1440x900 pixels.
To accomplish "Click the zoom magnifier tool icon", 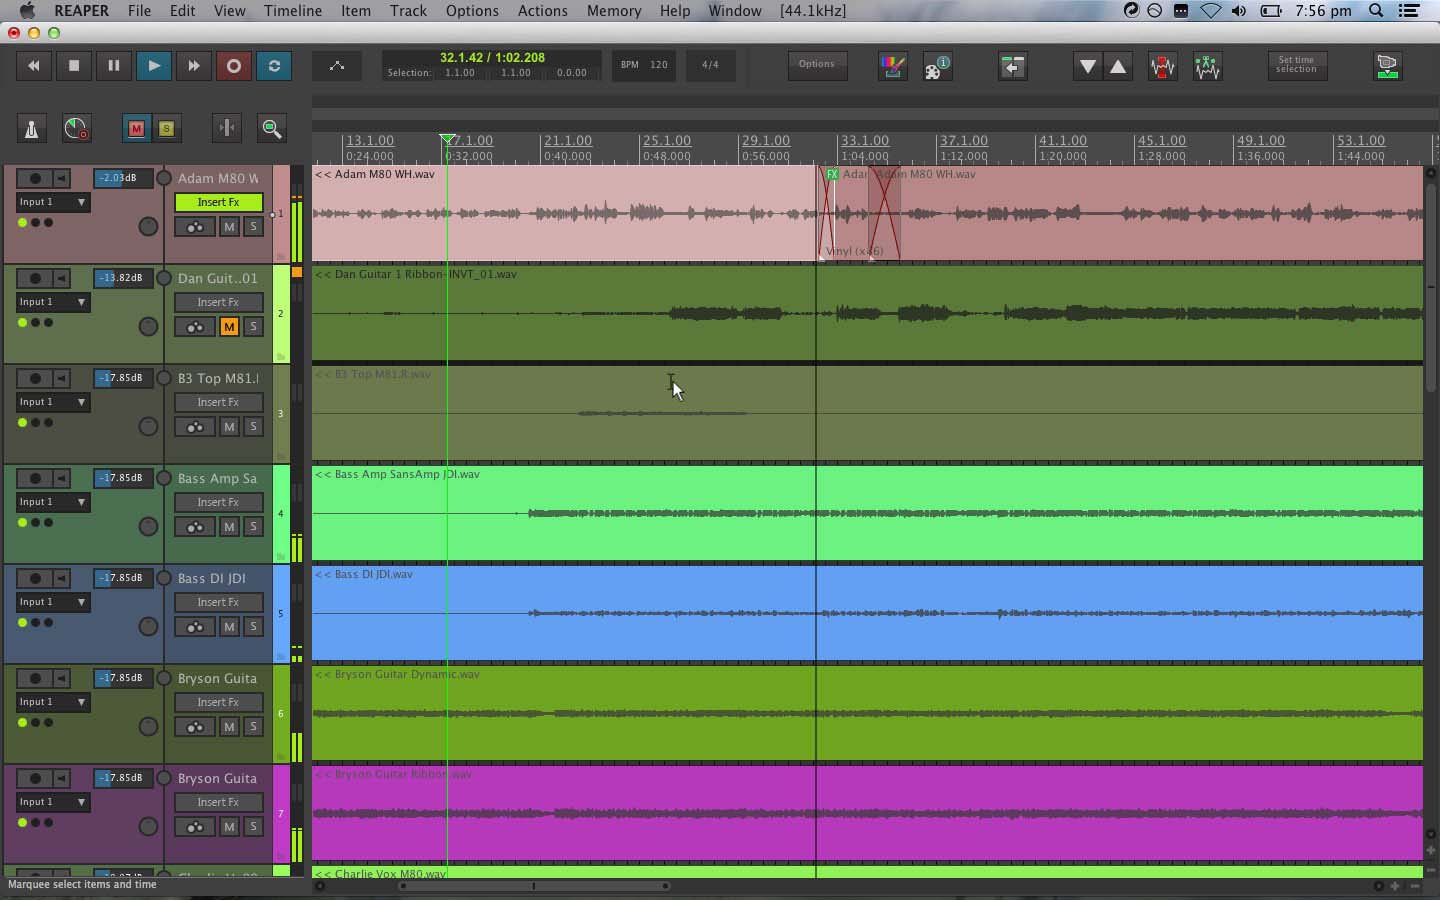I will pyautogui.click(x=271, y=128).
